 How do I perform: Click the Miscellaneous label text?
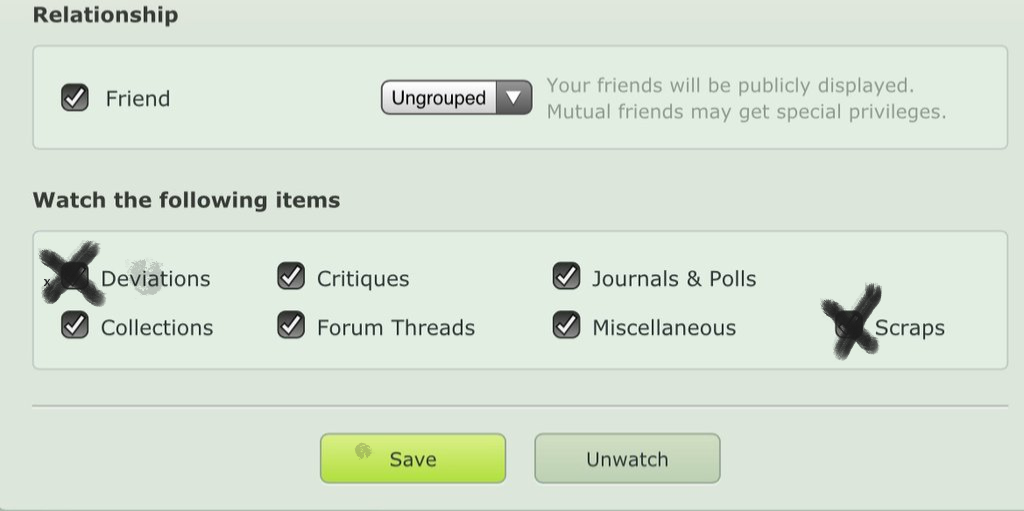click(x=664, y=327)
